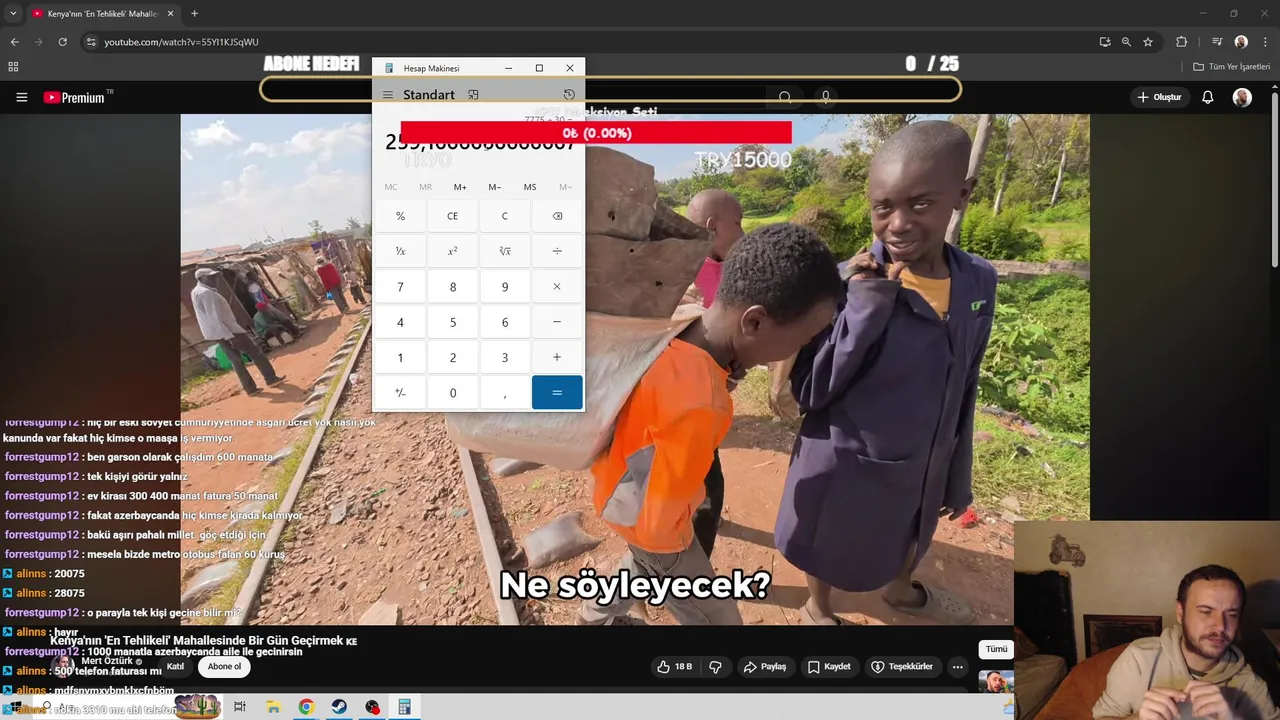Click the decimal comma key
Image resolution: width=1280 pixels, height=720 pixels.
[505, 393]
